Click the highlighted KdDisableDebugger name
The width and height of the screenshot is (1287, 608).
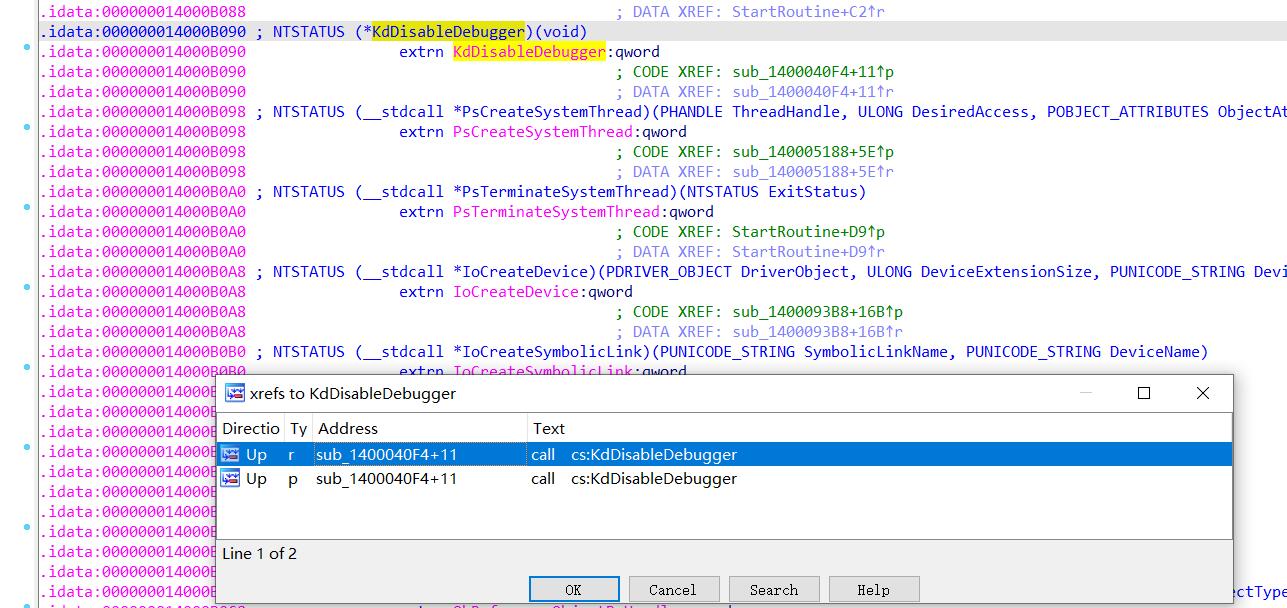pyautogui.click(x=530, y=51)
